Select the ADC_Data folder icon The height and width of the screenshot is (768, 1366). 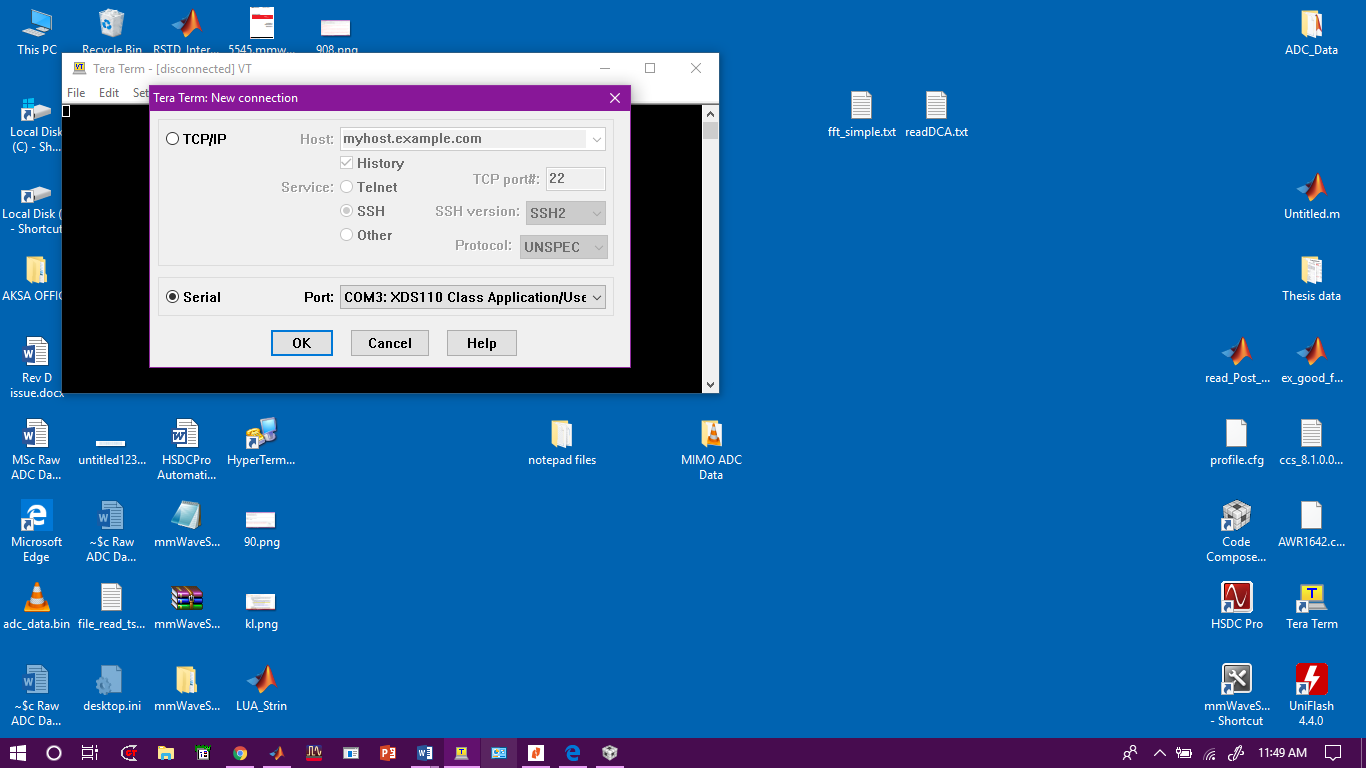pos(1311,32)
